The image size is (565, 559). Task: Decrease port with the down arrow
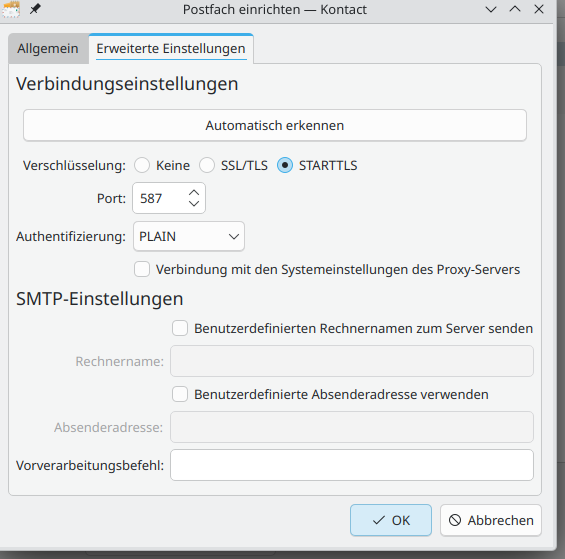pos(194,203)
